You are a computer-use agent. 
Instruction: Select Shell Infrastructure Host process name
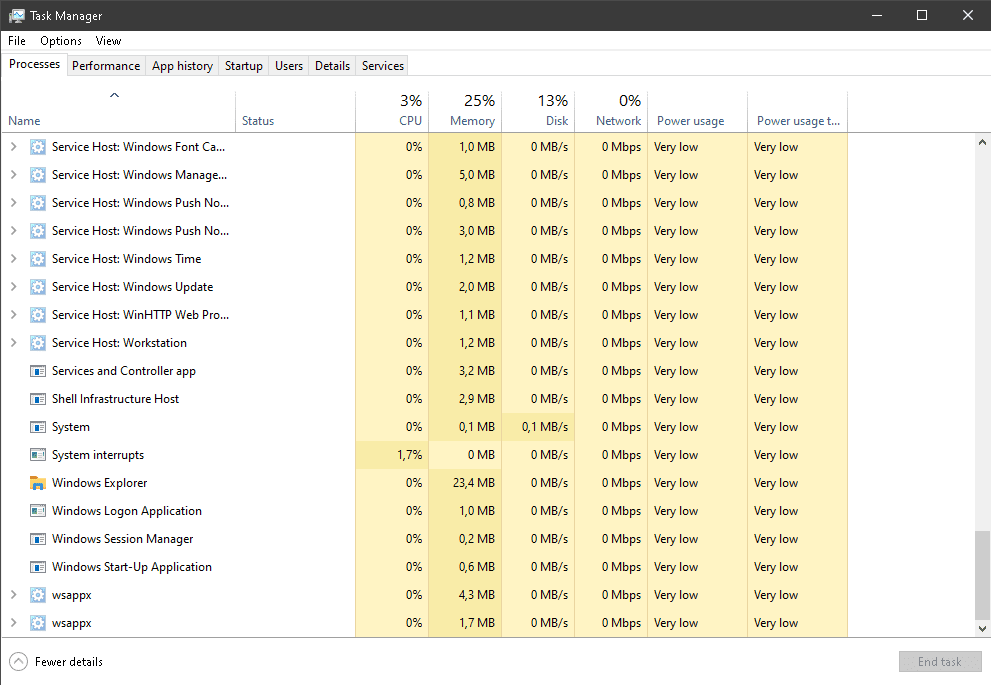pyautogui.click(x=115, y=399)
